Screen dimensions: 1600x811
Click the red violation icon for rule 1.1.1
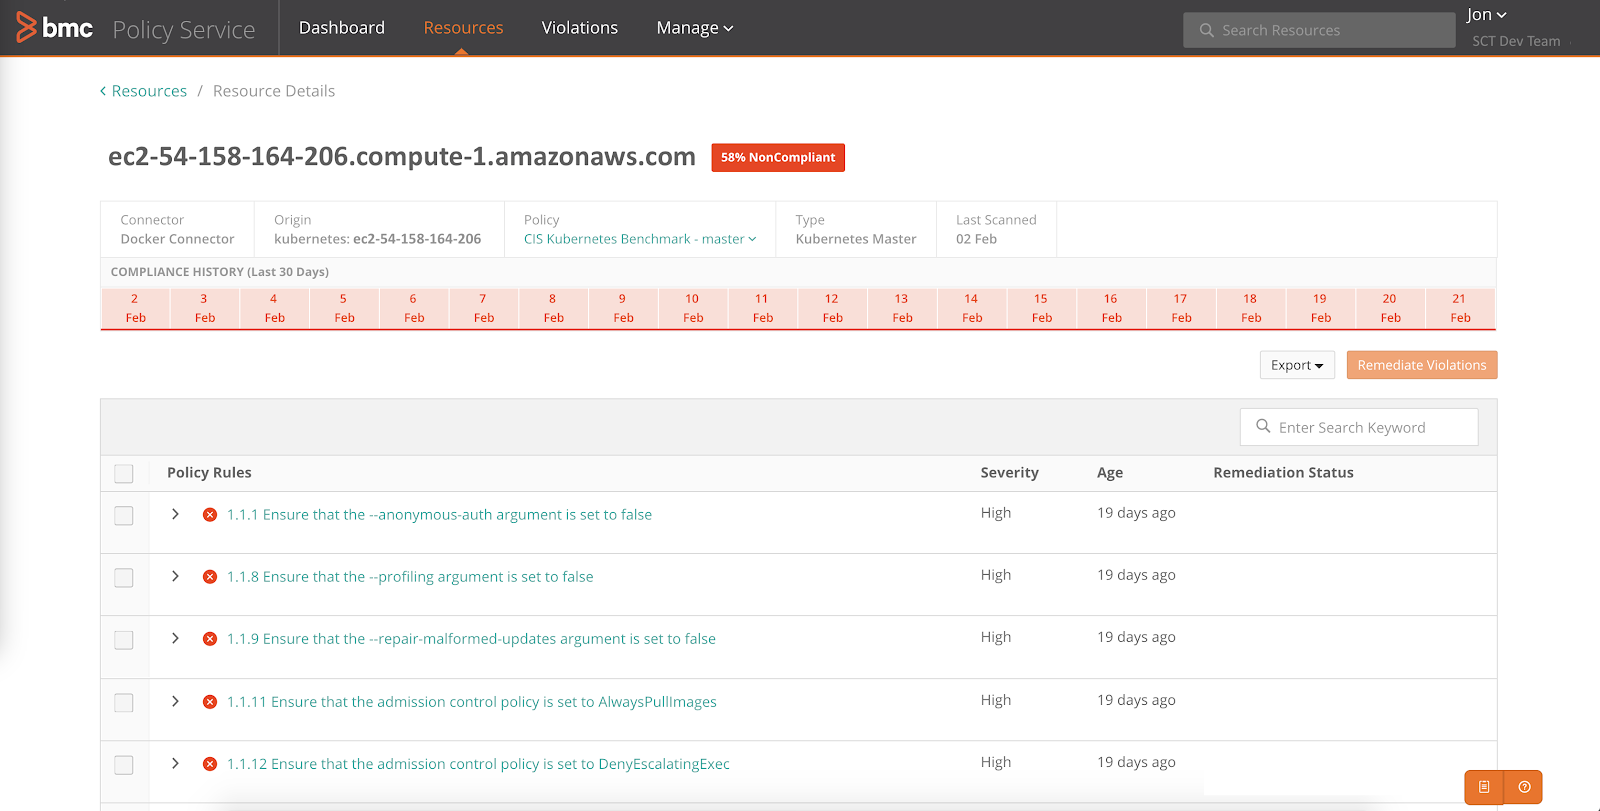[x=210, y=515]
